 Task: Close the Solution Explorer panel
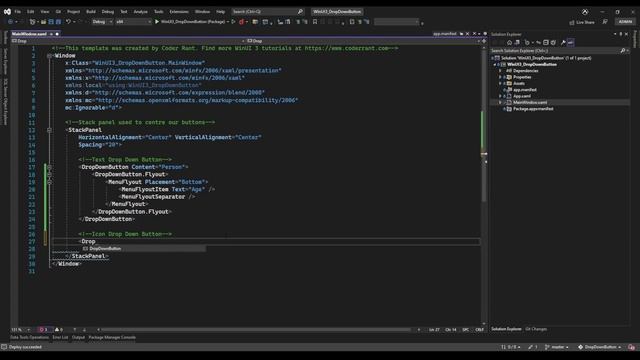[627, 34]
